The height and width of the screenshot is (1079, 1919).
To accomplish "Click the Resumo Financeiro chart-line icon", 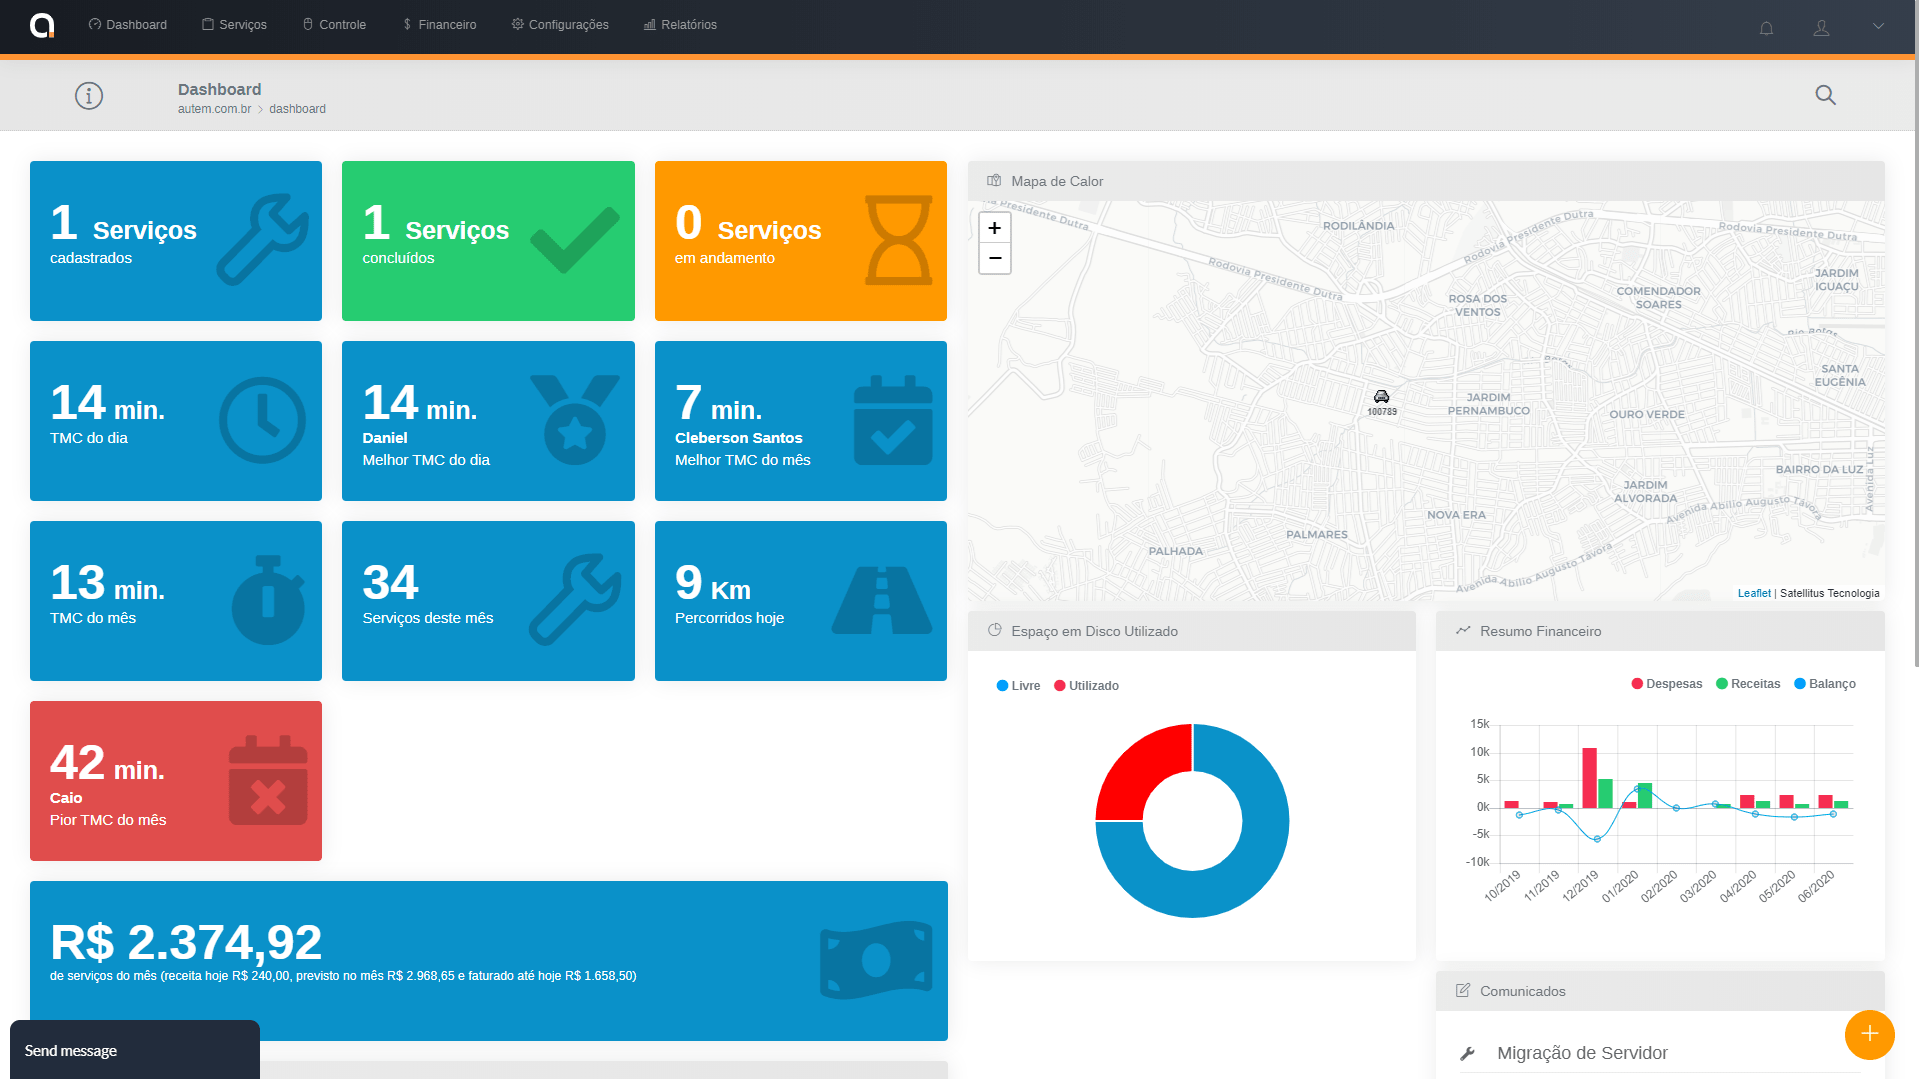I will [1463, 631].
